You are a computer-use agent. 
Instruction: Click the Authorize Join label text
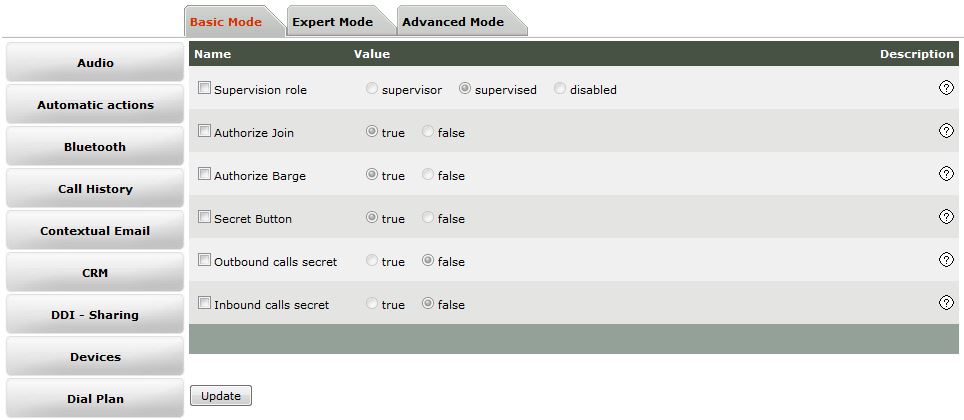[x=254, y=133]
